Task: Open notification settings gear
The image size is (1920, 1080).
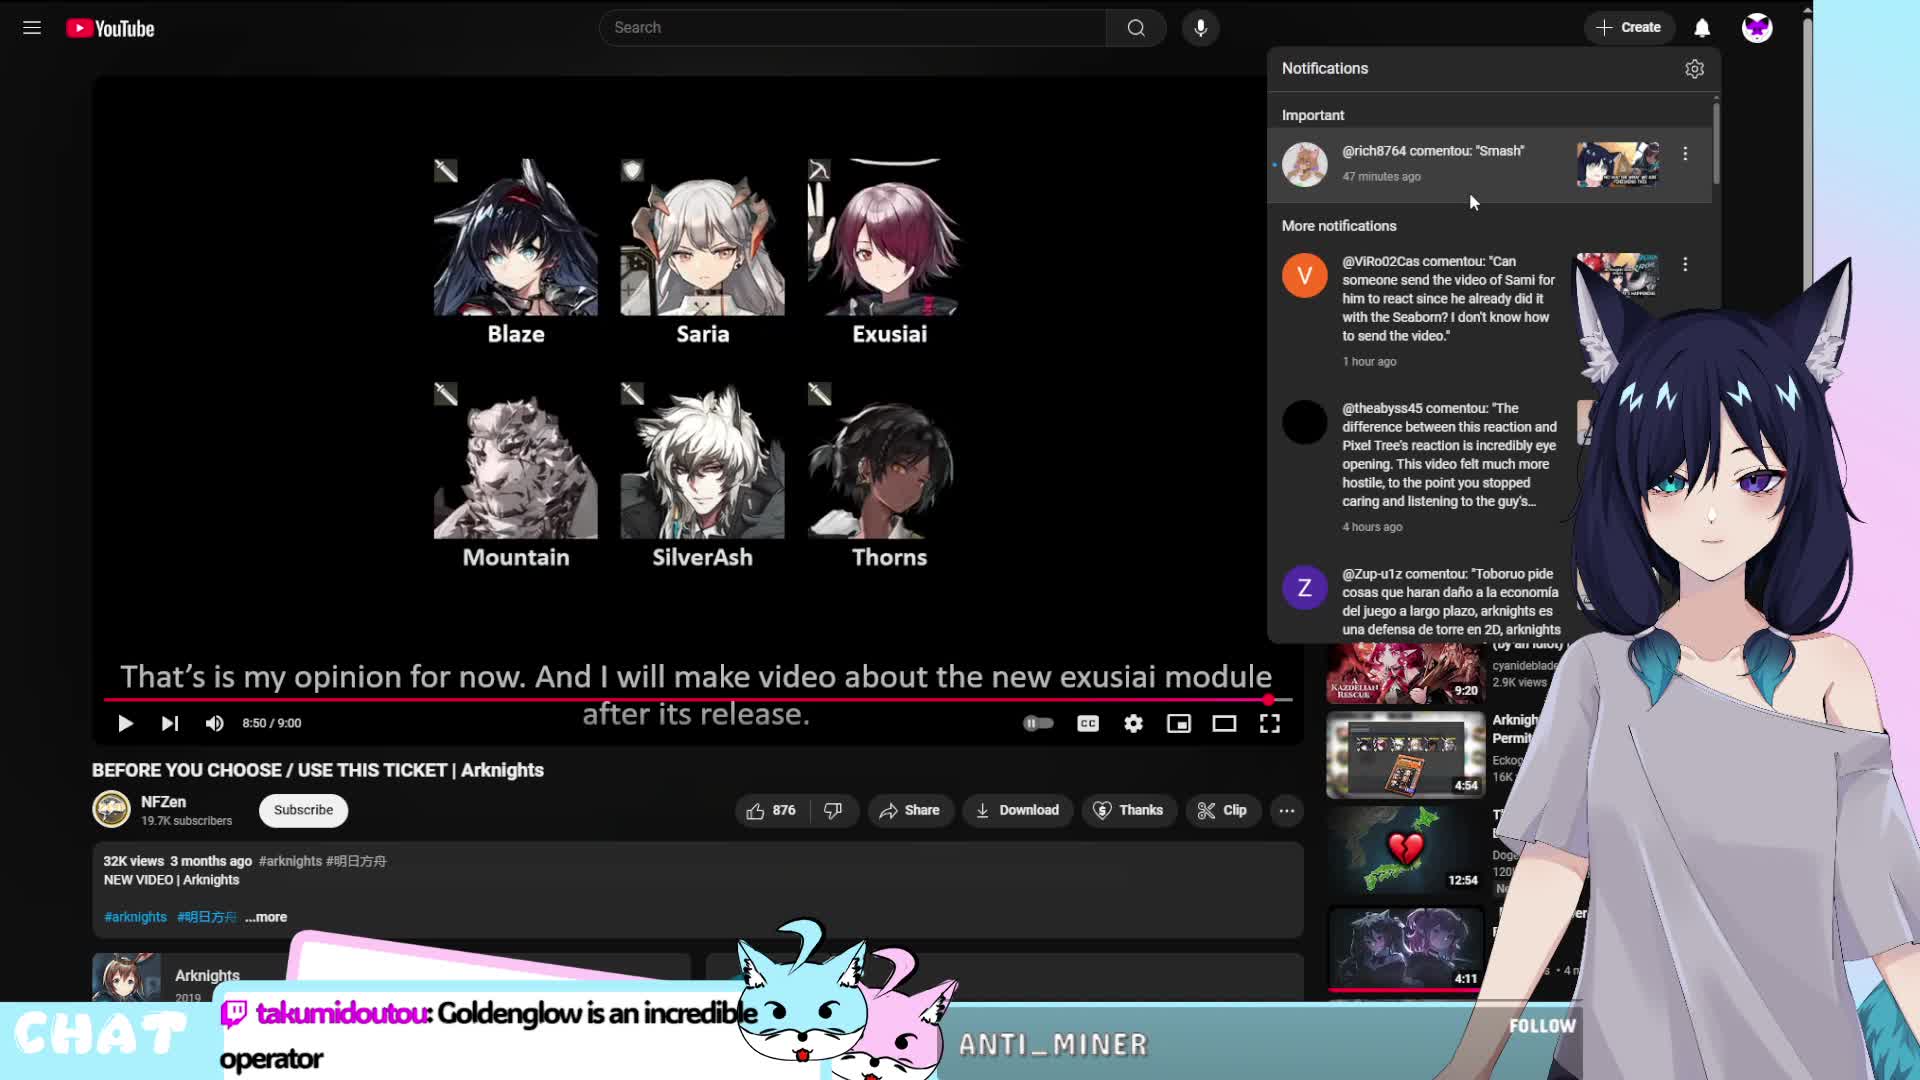Action: [1694, 69]
